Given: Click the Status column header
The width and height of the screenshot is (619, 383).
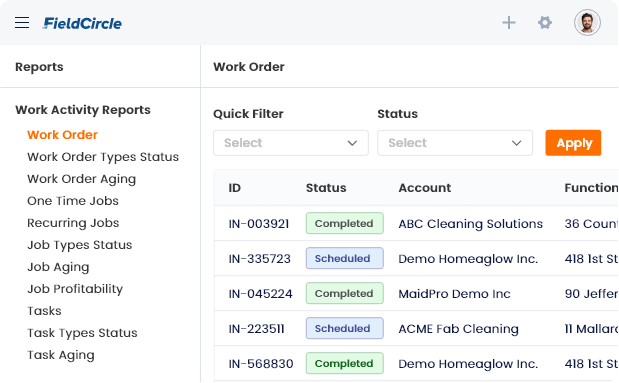Looking at the screenshot, I should pyautogui.click(x=326, y=188).
